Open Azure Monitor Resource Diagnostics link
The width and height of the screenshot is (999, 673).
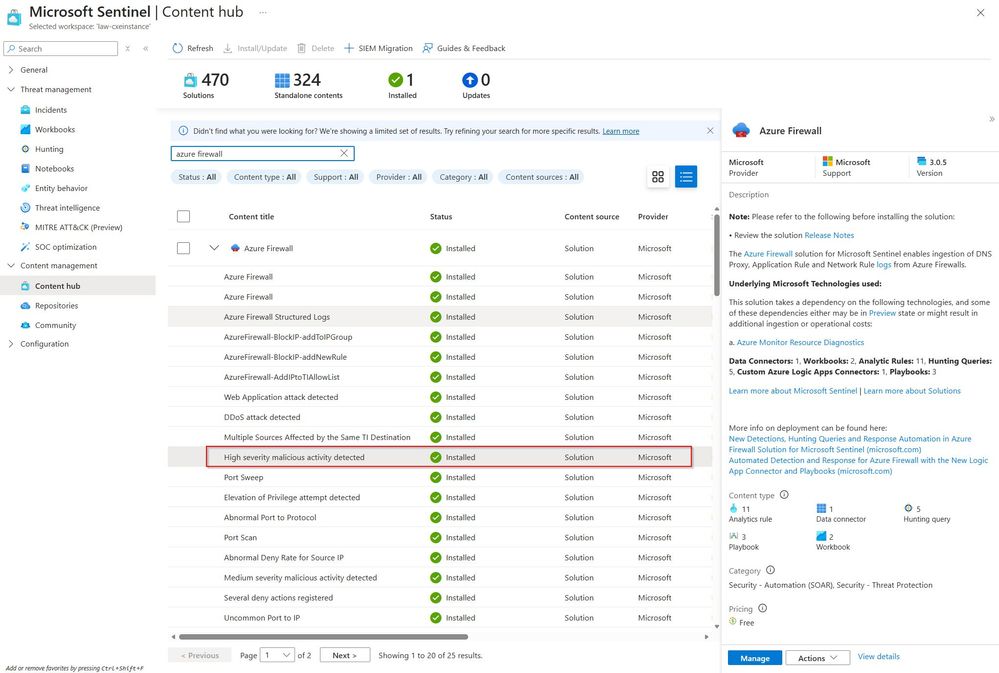pos(800,342)
